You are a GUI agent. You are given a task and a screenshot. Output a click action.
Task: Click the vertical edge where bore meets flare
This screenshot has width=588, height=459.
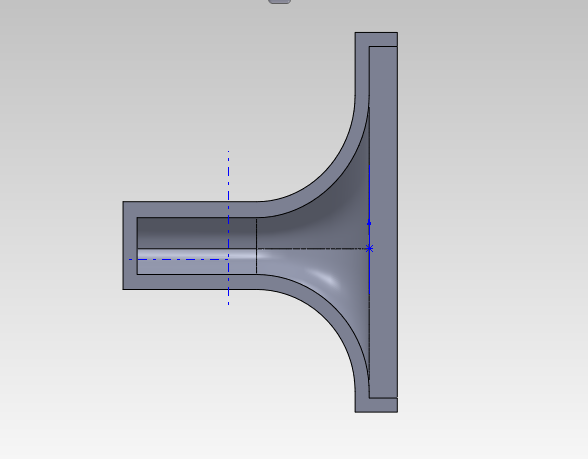256,246
